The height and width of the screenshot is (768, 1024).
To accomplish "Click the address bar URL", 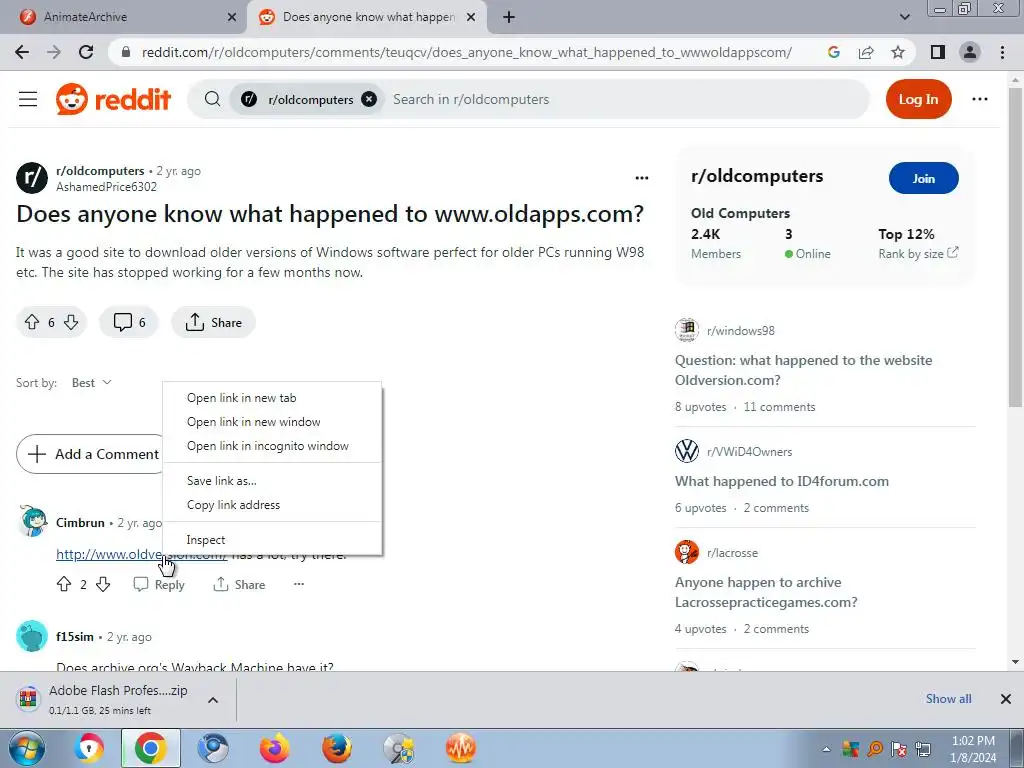I will [x=466, y=52].
